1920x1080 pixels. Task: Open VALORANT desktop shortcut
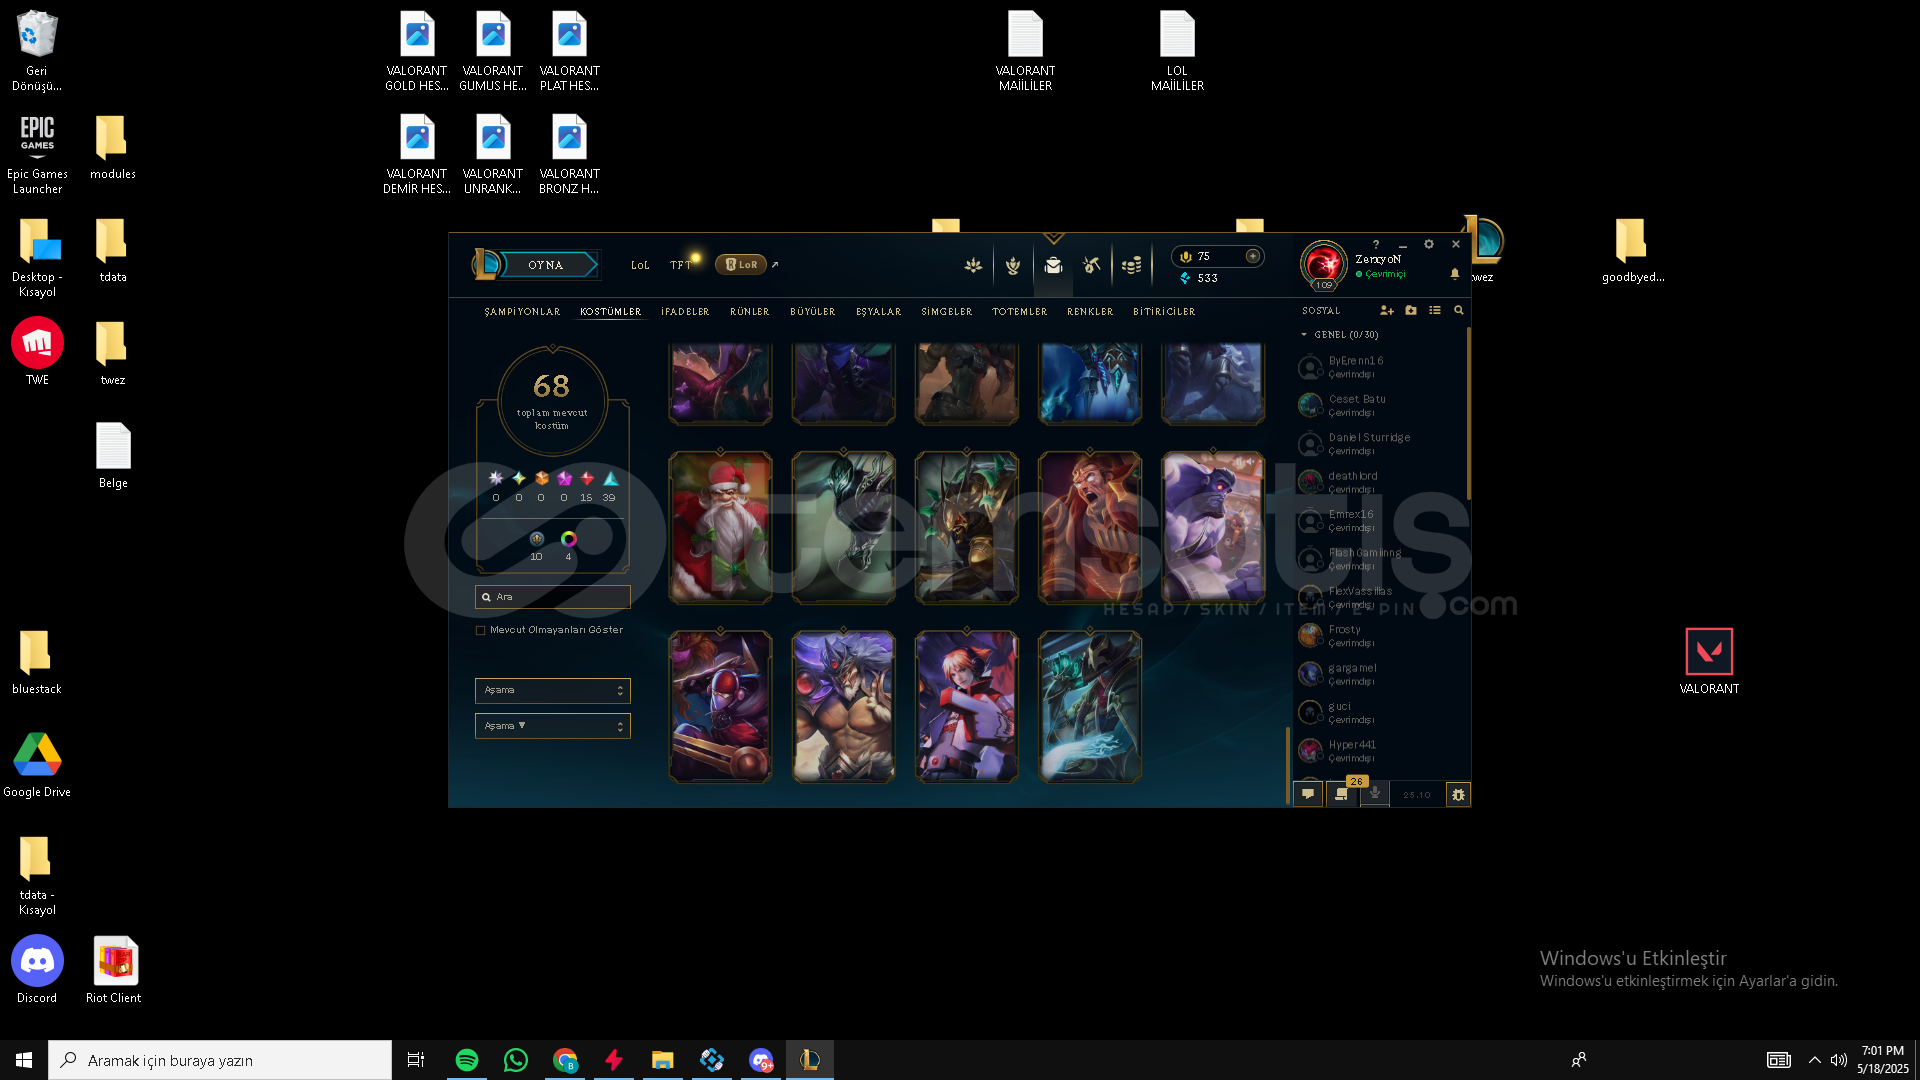point(1709,661)
